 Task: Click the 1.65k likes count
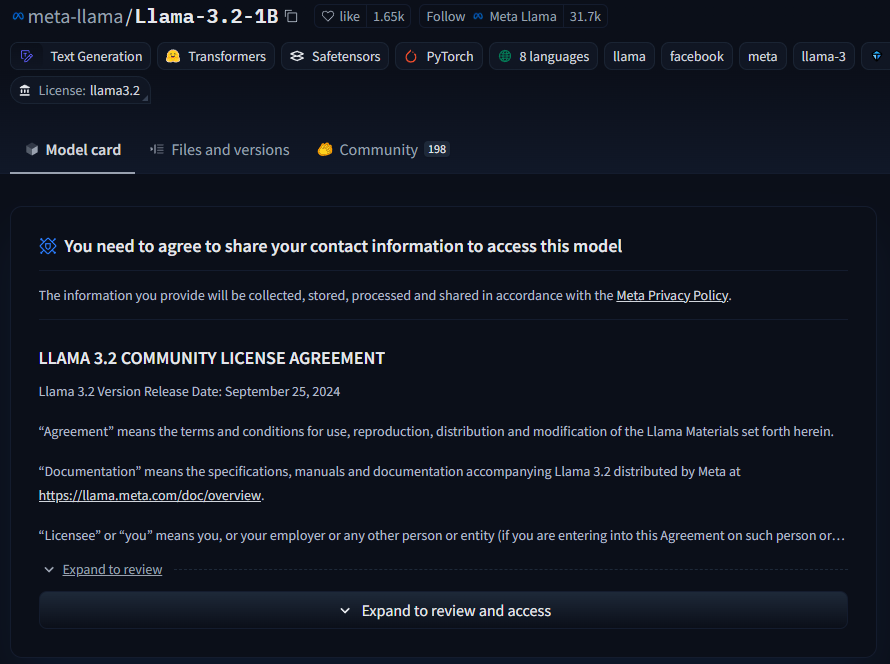[x=389, y=16]
